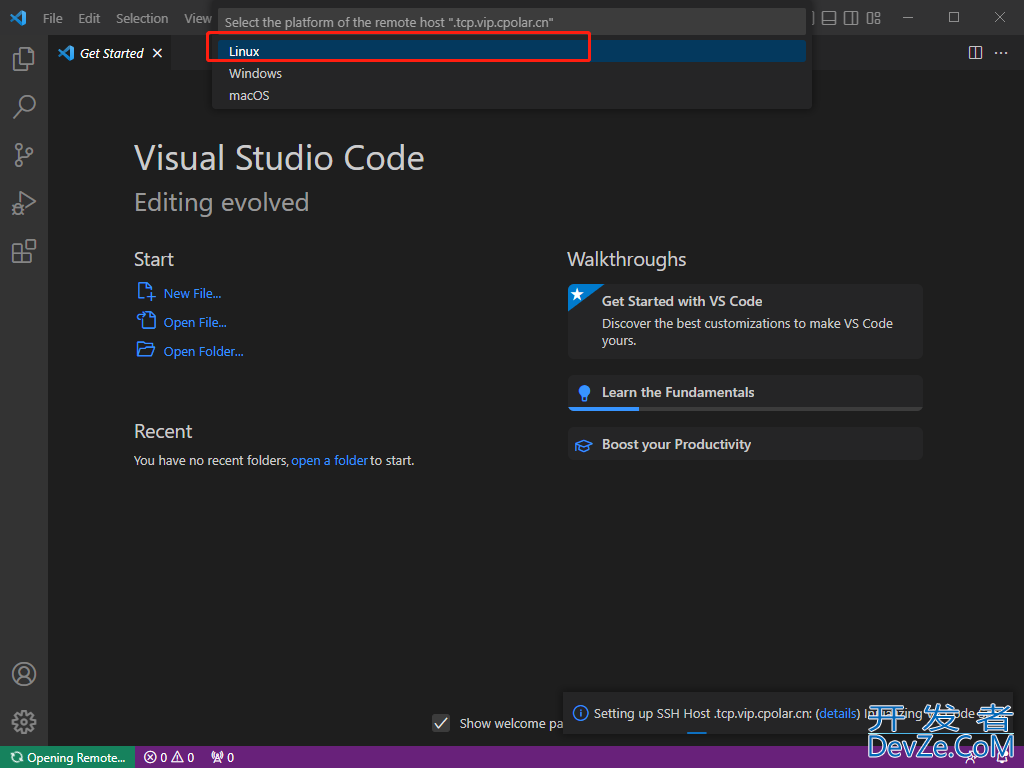The height and width of the screenshot is (768, 1024).
Task: Click the Open File... link
Action: (x=195, y=322)
